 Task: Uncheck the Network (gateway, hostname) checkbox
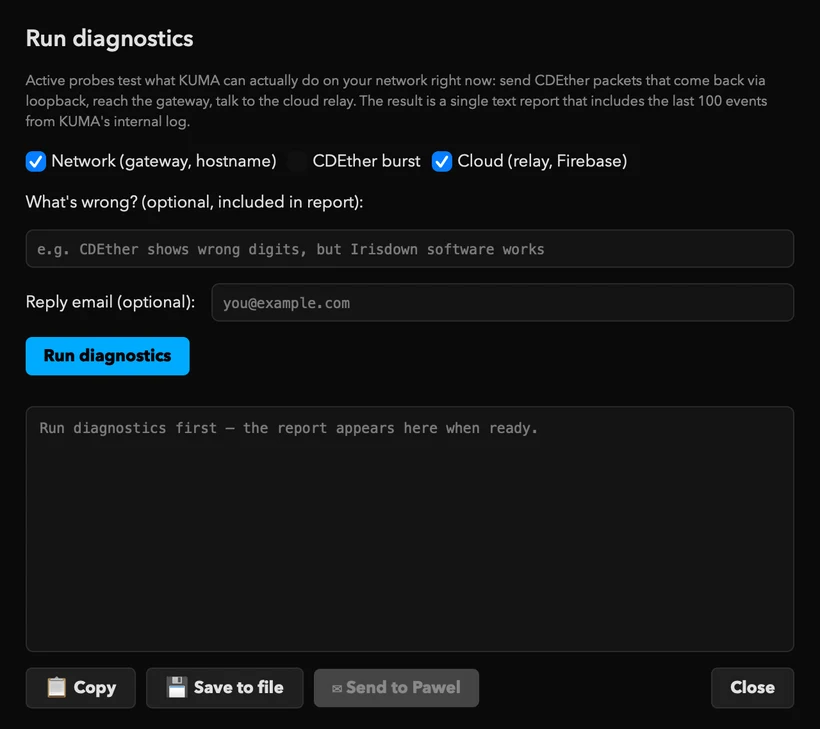point(36,162)
